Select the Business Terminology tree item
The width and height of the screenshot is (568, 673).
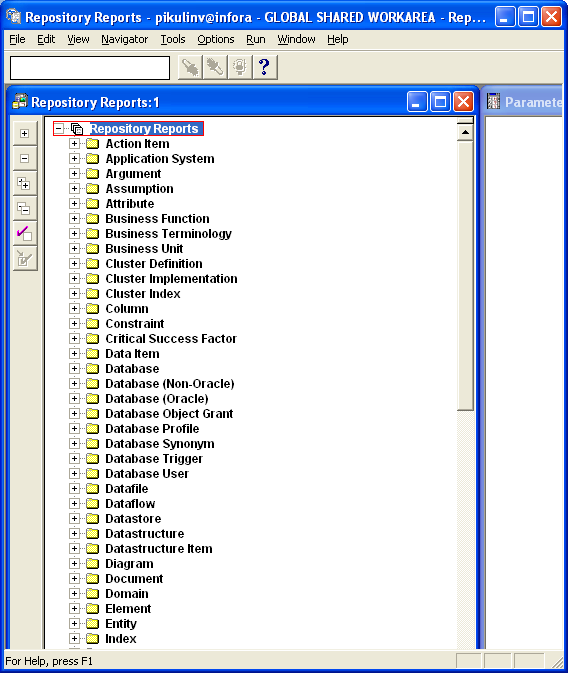coord(168,234)
